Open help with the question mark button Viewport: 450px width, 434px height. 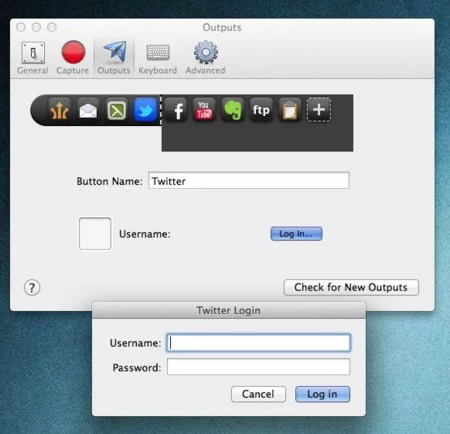pos(32,287)
